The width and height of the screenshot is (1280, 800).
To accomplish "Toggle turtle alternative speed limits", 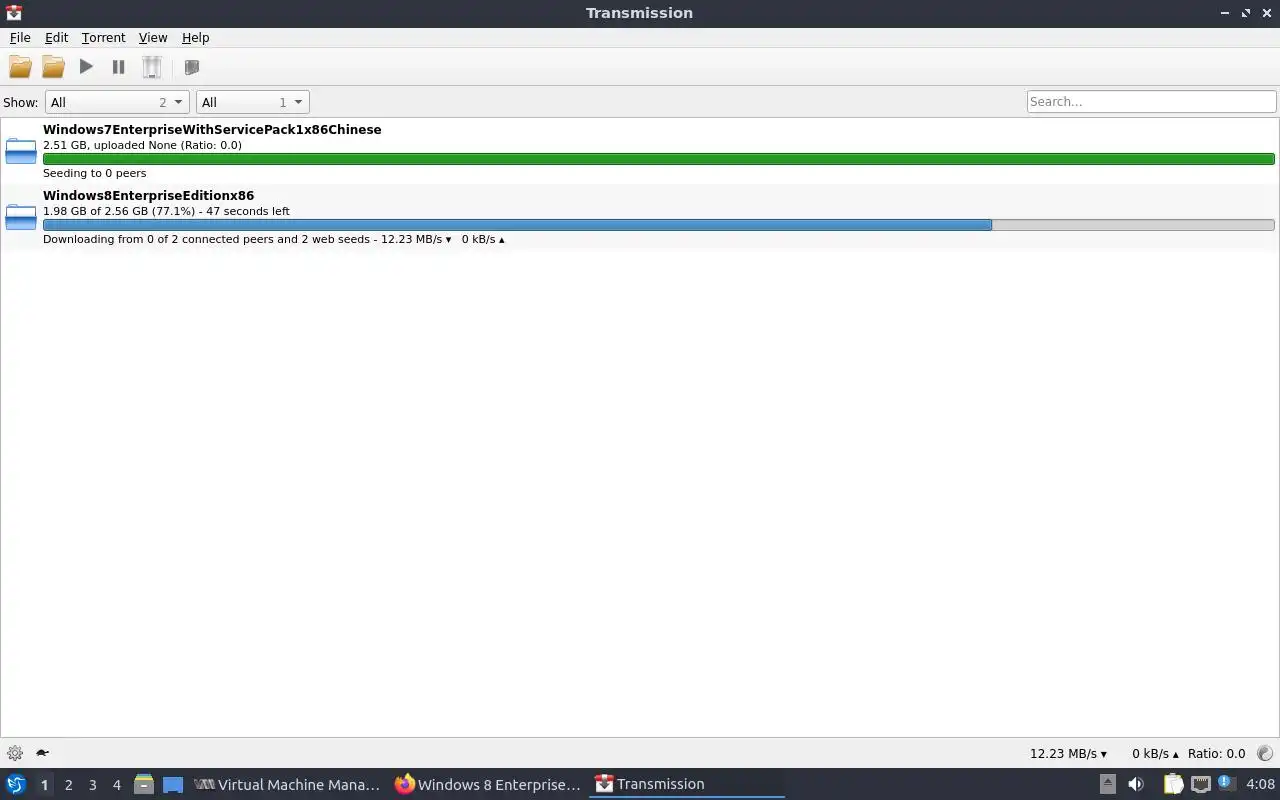I will 43,753.
